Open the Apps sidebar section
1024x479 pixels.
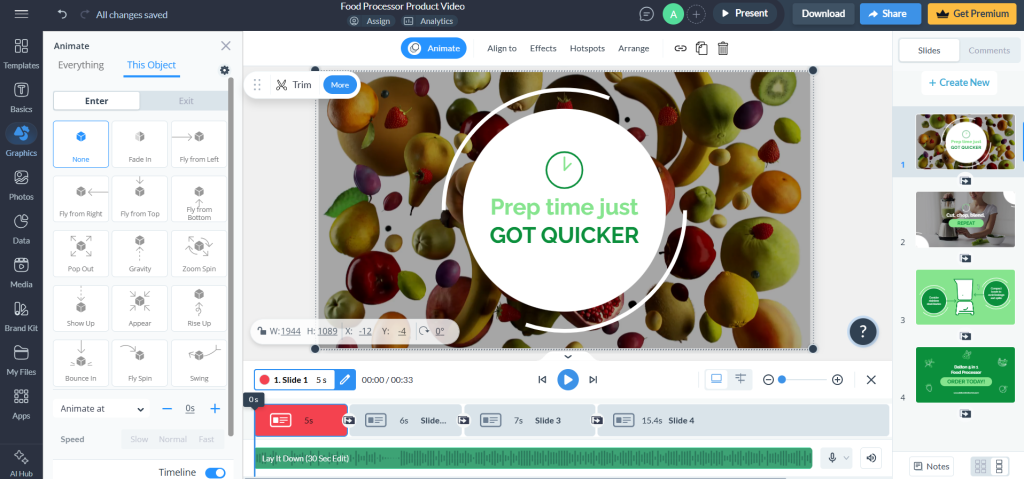21,404
